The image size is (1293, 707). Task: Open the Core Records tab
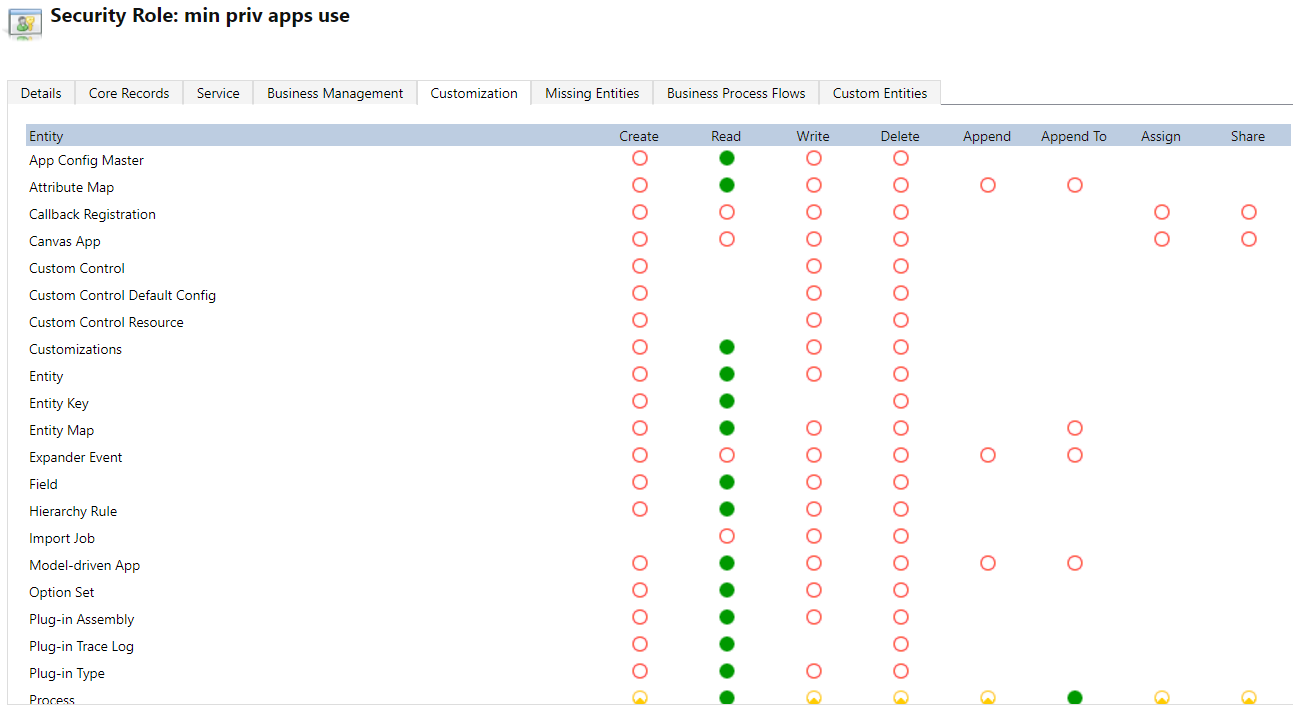pos(129,93)
